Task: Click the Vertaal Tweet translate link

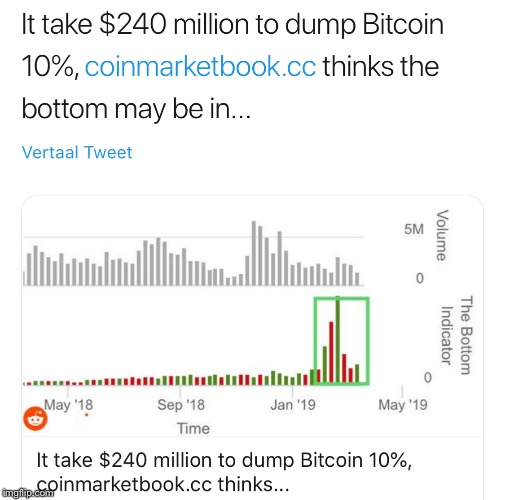Action: (x=77, y=152)
